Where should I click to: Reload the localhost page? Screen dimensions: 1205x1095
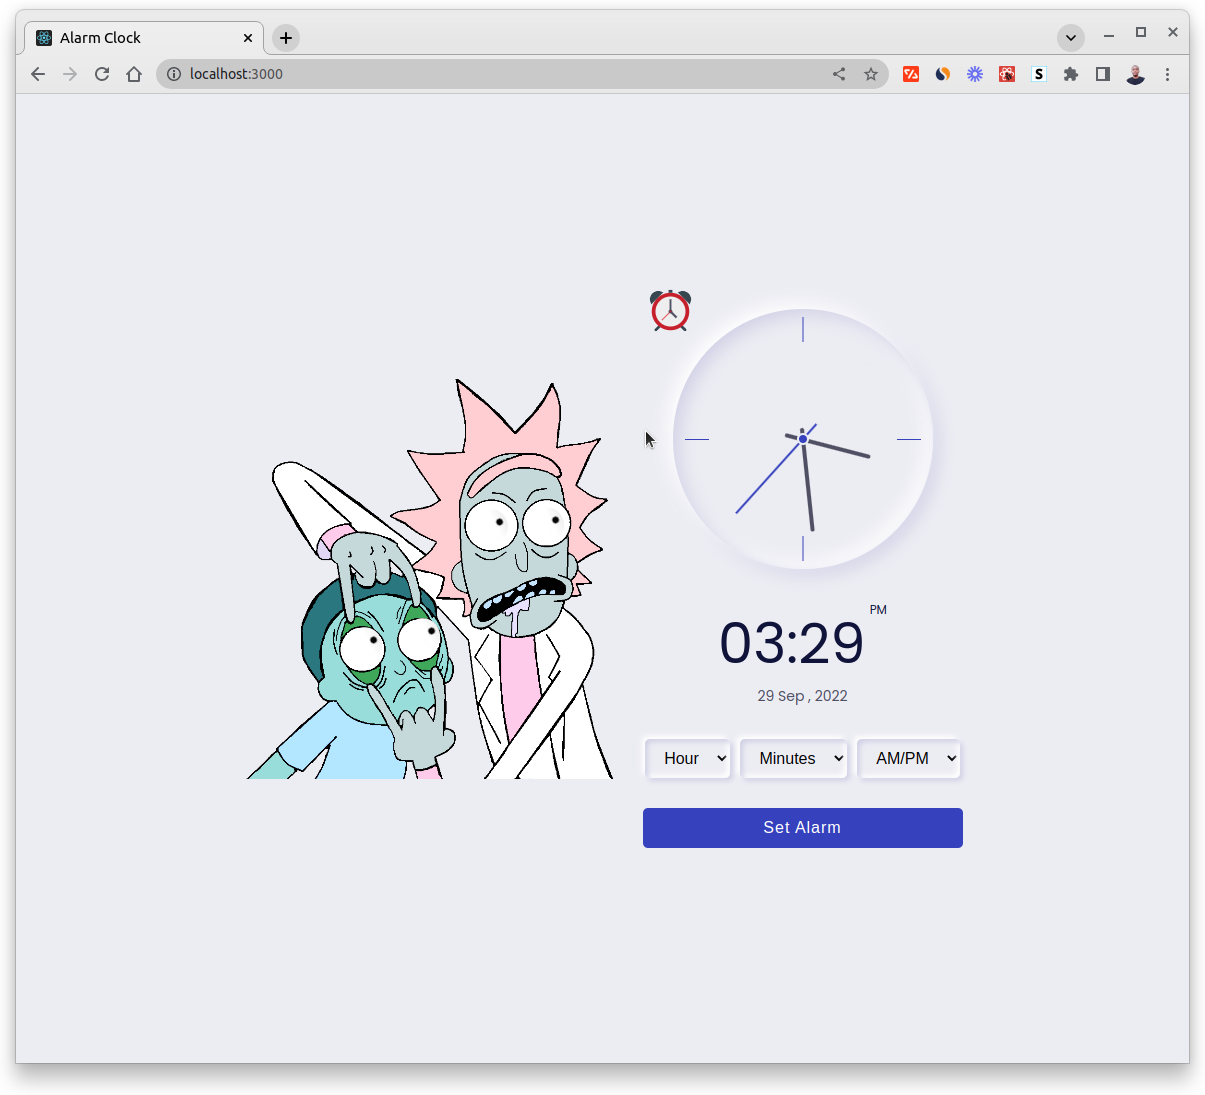[102, 74]
